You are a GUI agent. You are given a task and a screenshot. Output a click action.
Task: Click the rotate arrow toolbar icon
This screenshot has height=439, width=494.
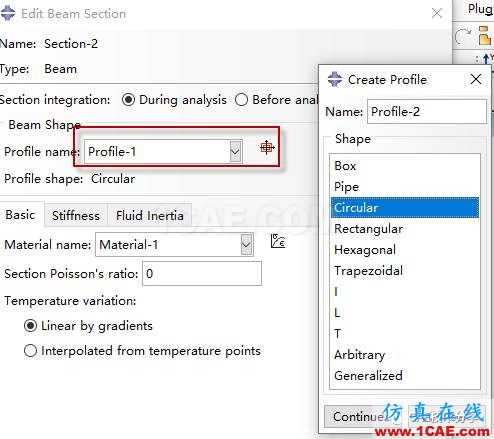[x=463, y=37]
